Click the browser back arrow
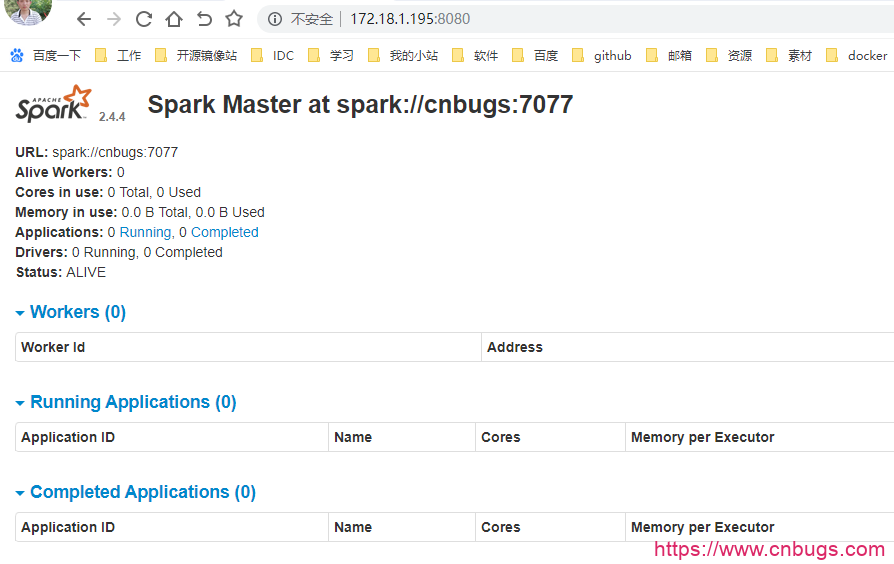Screen dimensions: 894x564 84,19
